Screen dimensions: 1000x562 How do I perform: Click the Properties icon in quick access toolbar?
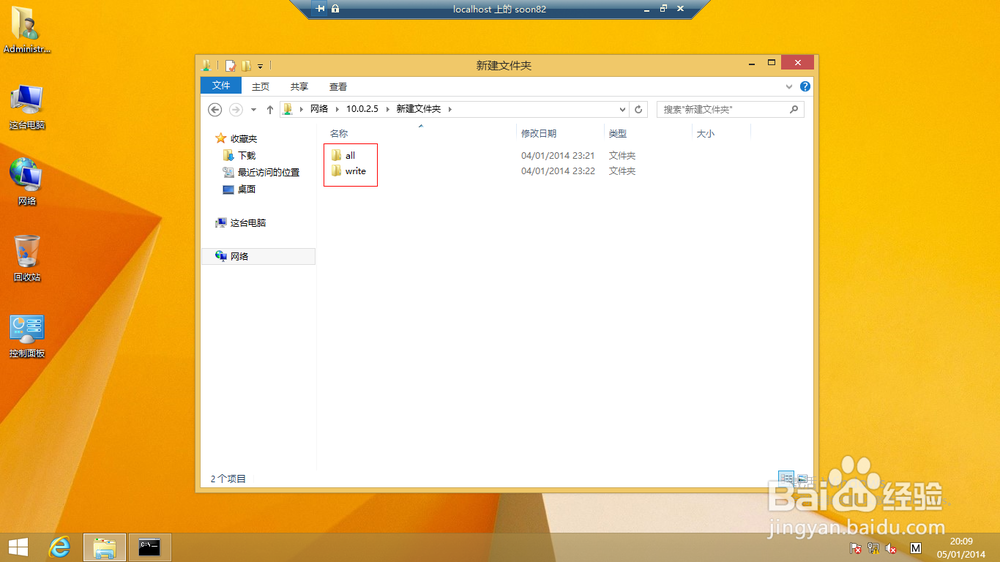pos(230,65)
